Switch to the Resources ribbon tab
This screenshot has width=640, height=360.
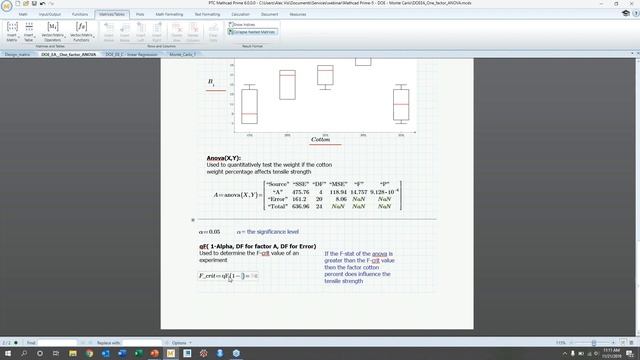coord(298,14)
